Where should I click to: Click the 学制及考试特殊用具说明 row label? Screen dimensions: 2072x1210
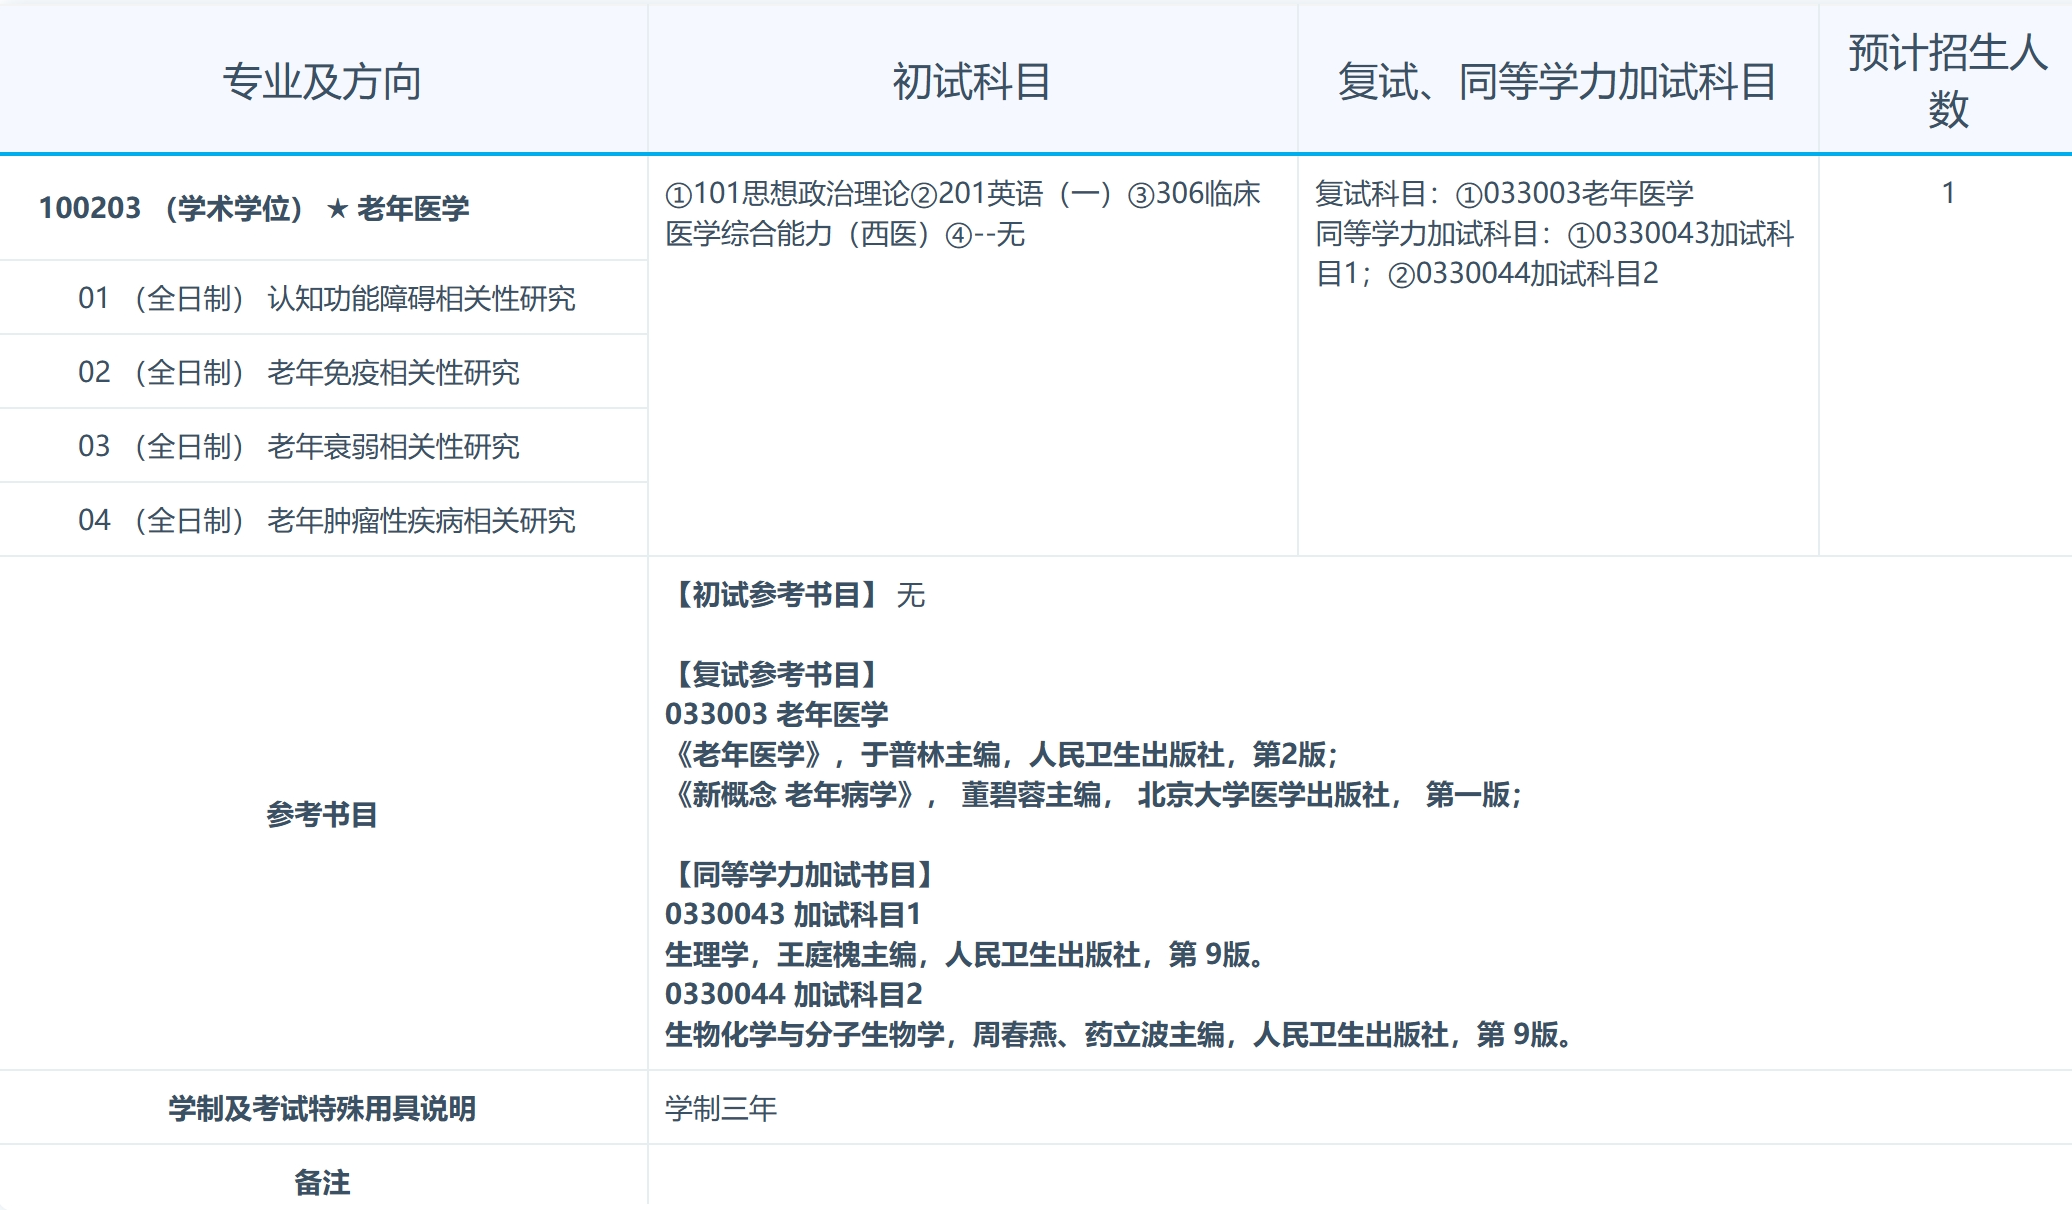[322, 1108]
